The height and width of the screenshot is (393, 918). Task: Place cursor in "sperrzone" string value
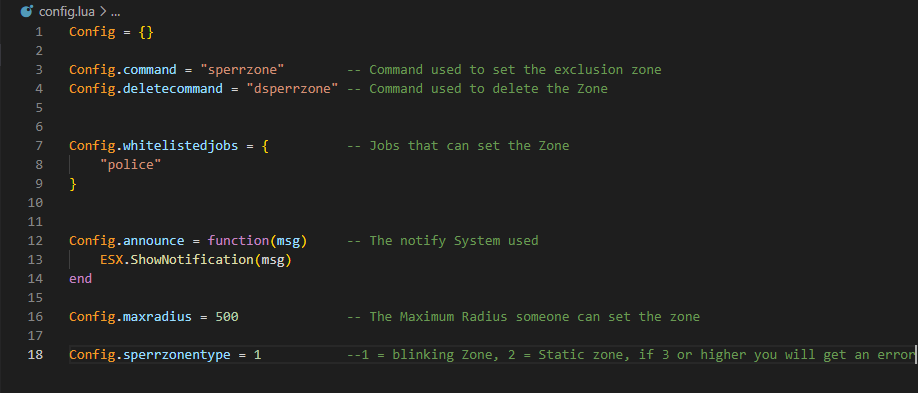[242, 70]
